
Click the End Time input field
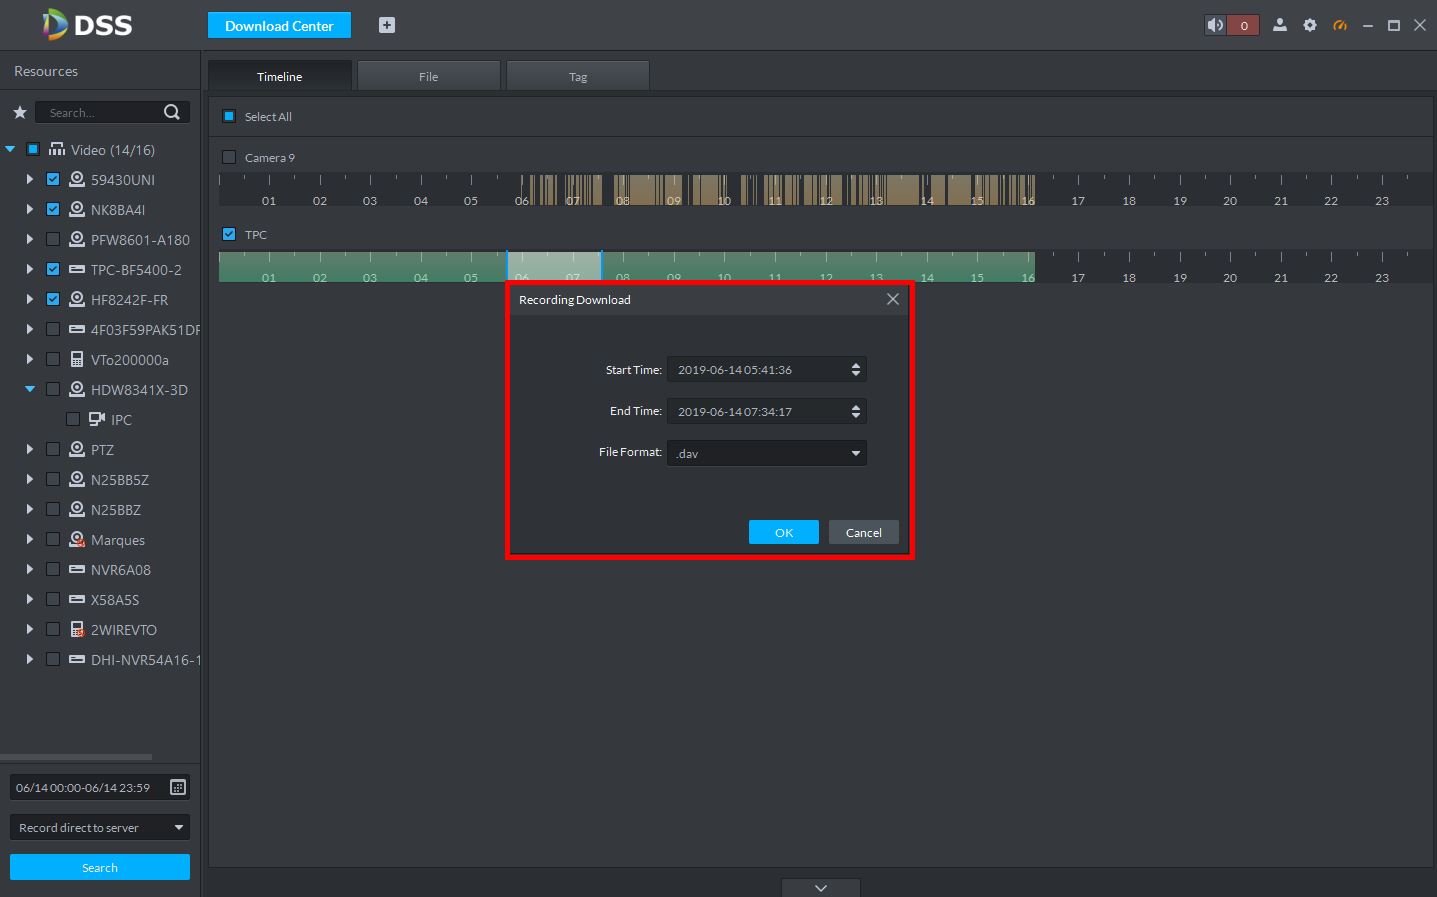(x=767, y=411)
